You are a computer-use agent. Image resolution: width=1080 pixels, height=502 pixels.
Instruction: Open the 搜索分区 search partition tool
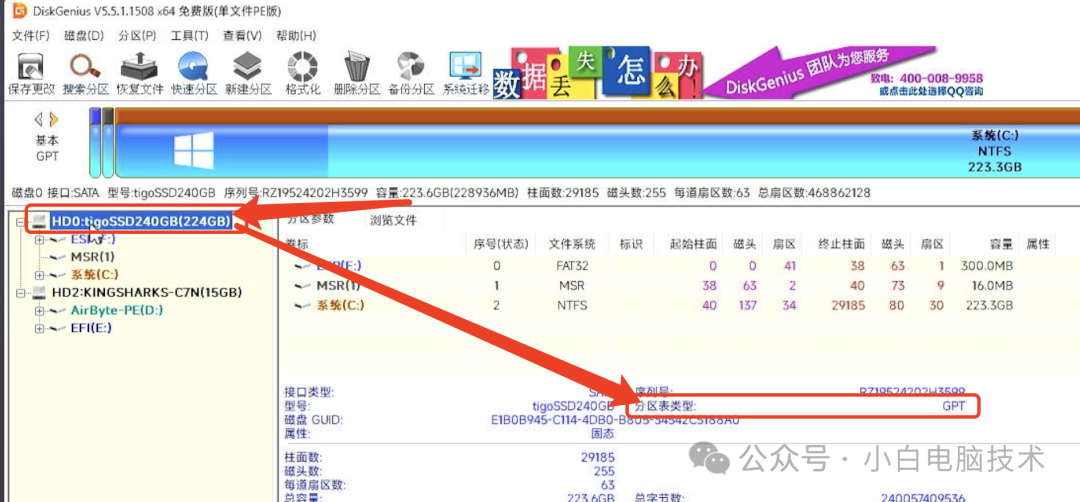pos(85,74)
